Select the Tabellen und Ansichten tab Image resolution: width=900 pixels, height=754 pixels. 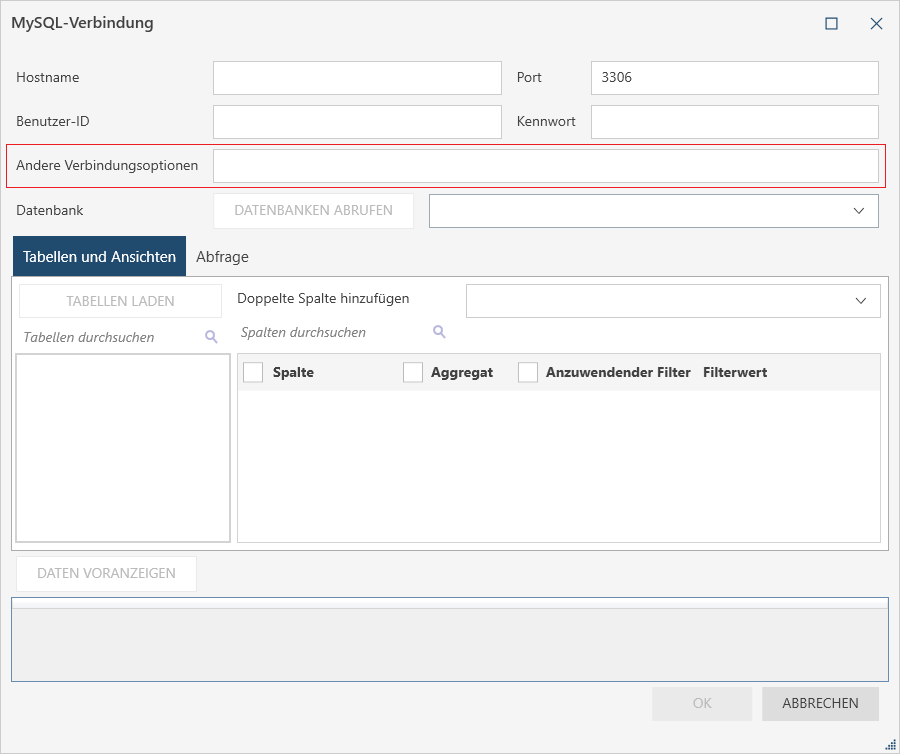click(99, 257)
